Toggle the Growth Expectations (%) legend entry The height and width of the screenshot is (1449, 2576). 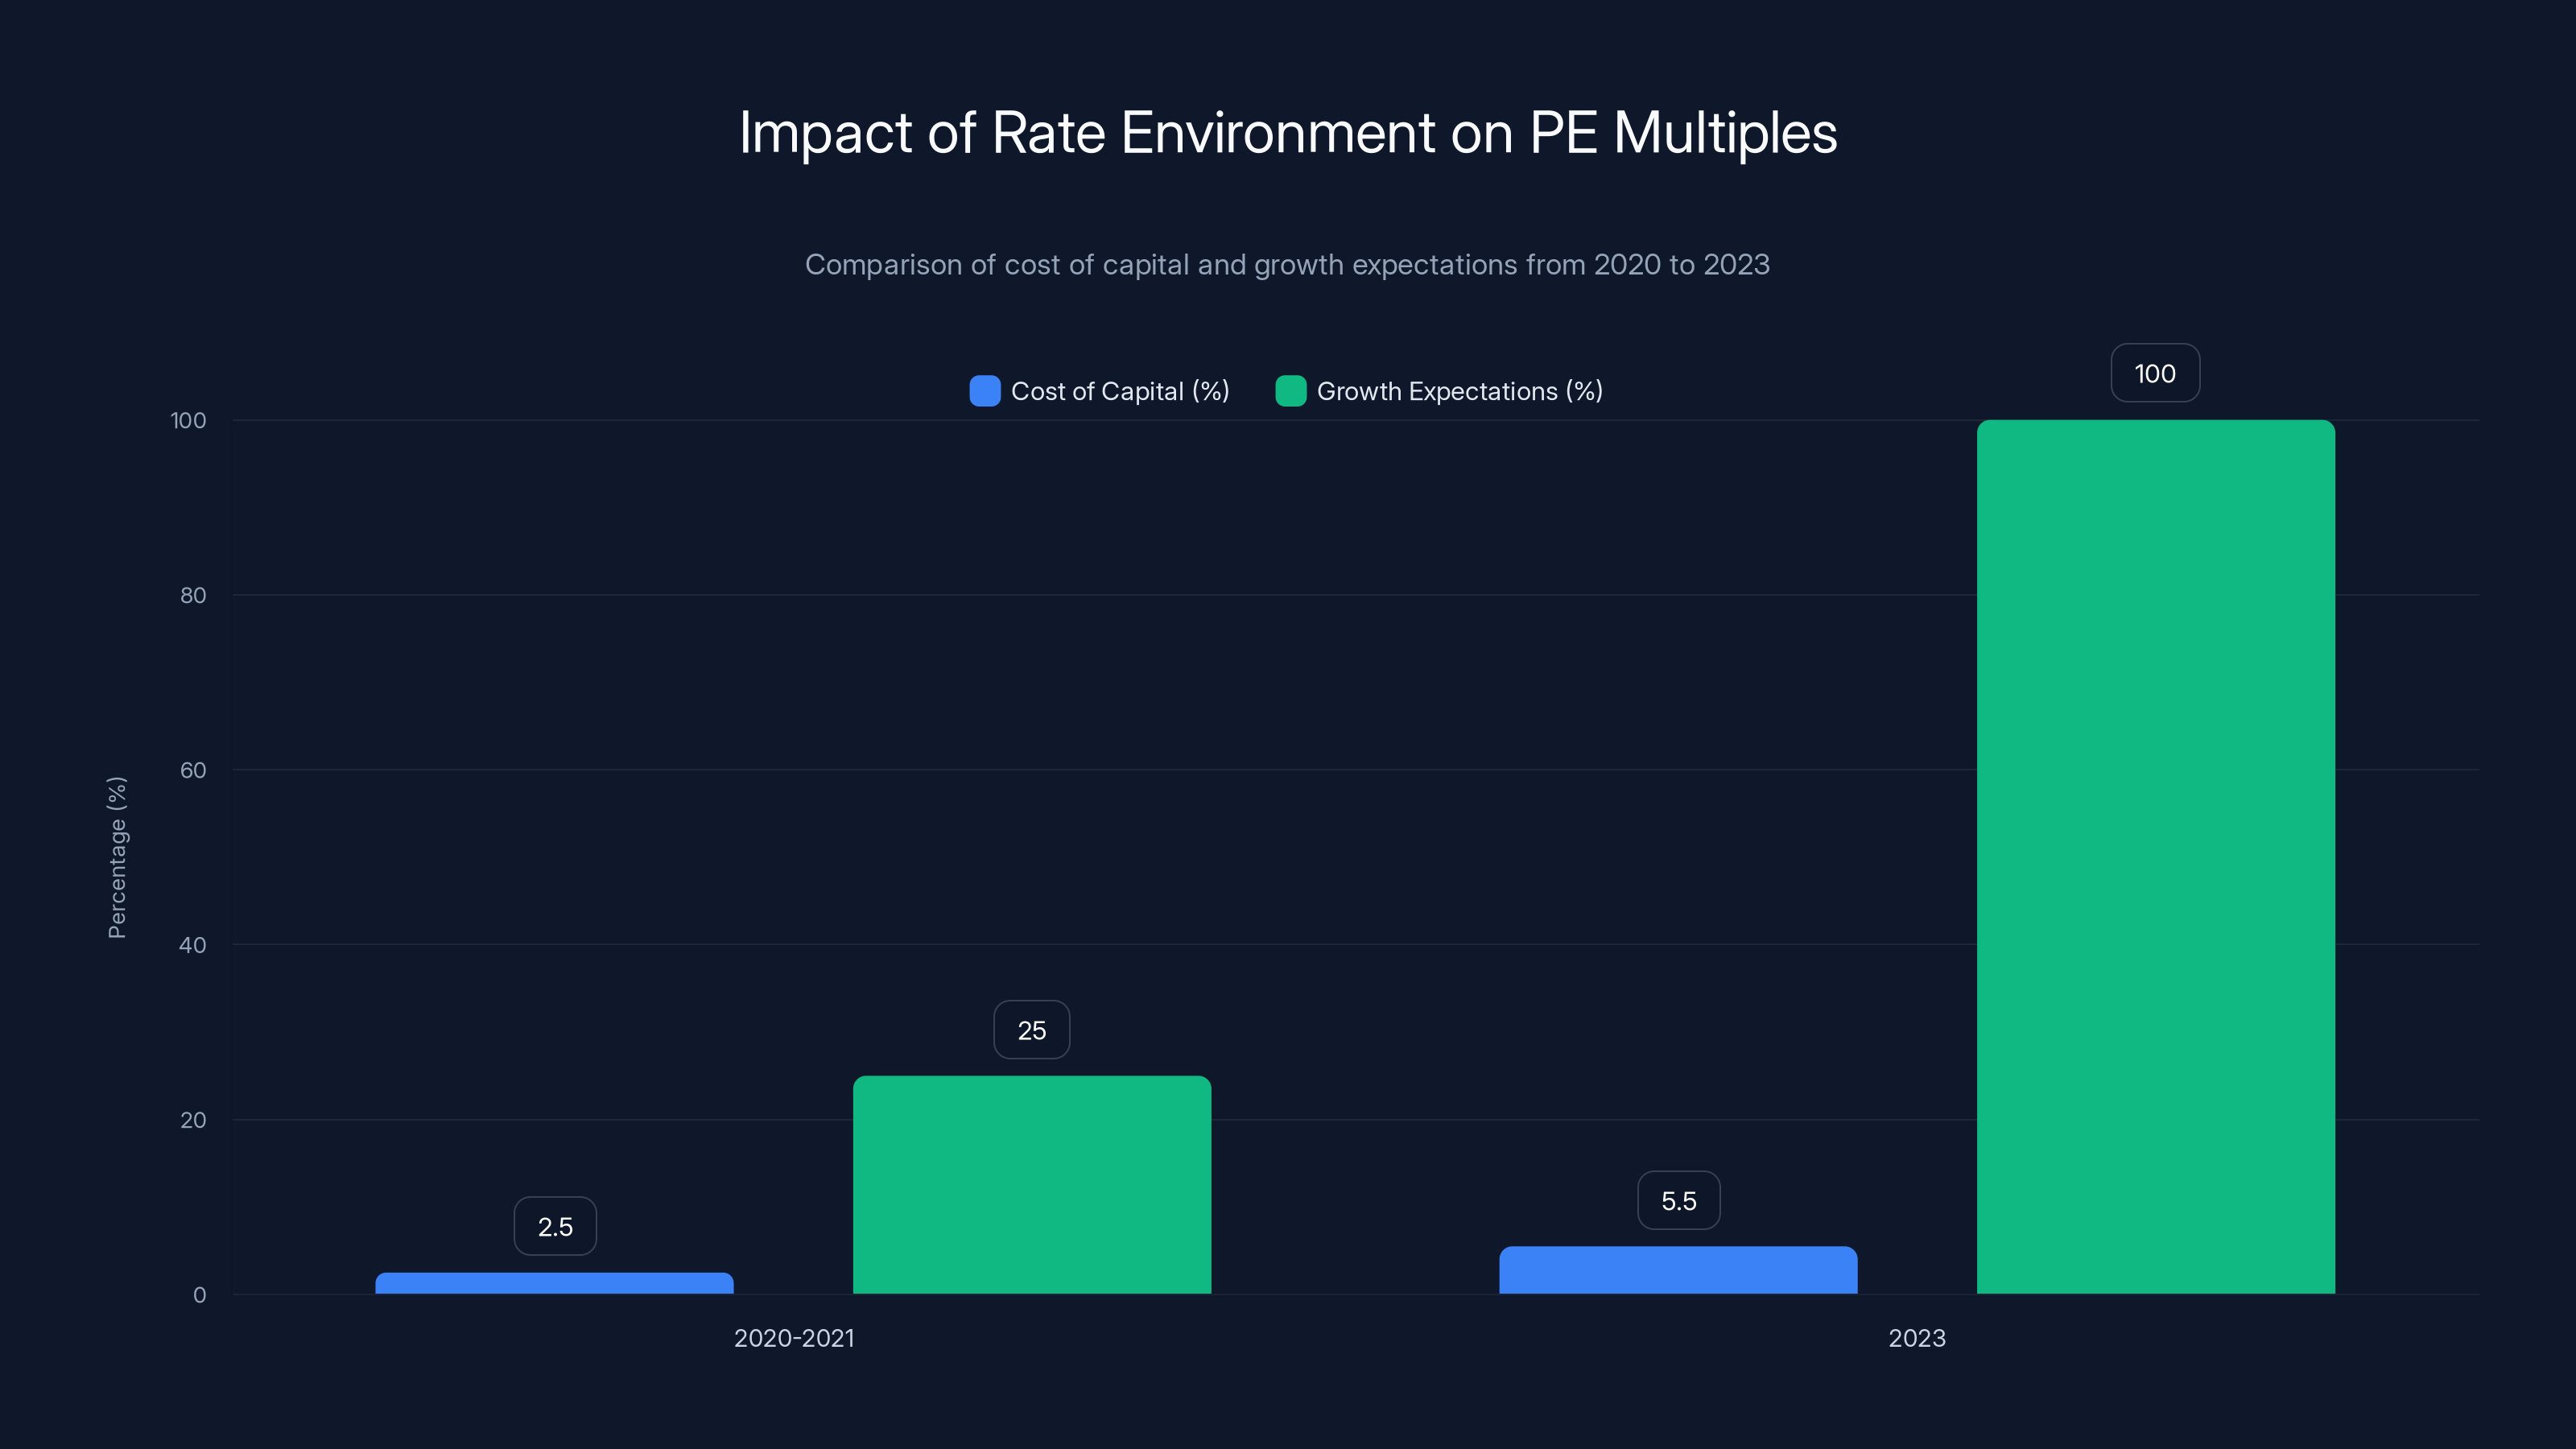[1439, 391]
